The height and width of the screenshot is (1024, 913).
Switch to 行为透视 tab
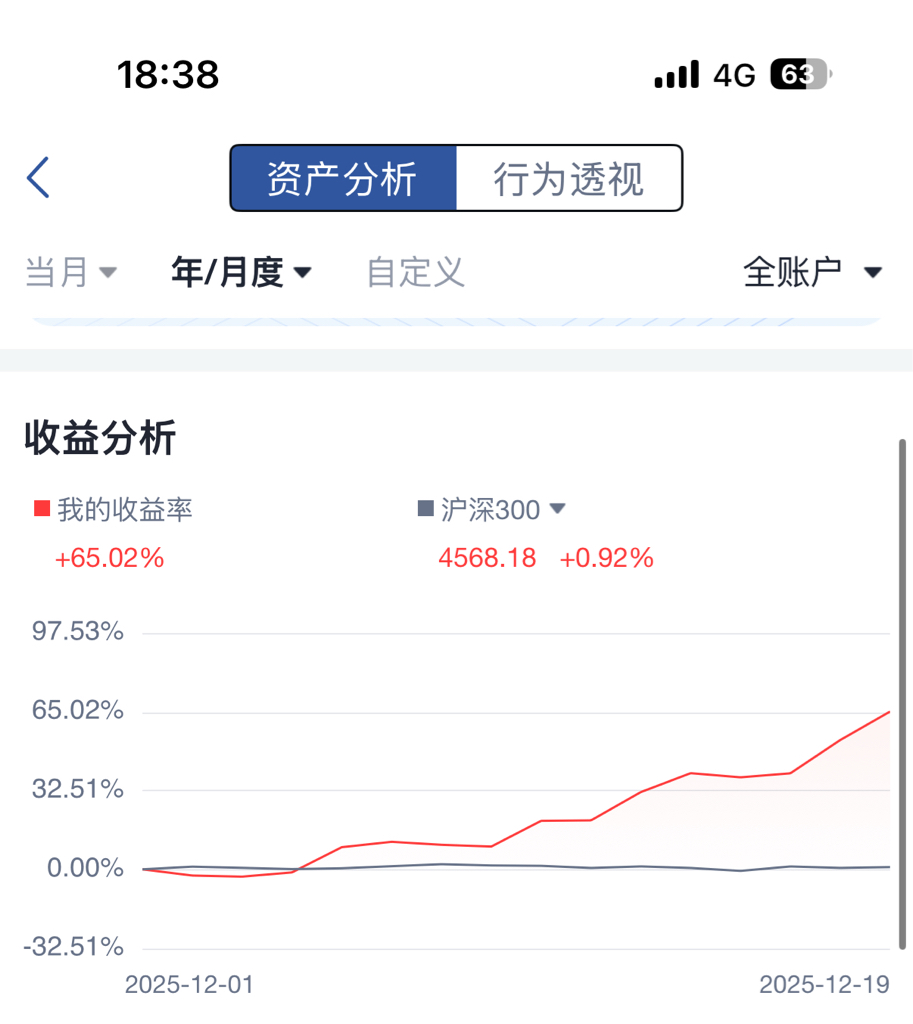[x=568, y=179]
